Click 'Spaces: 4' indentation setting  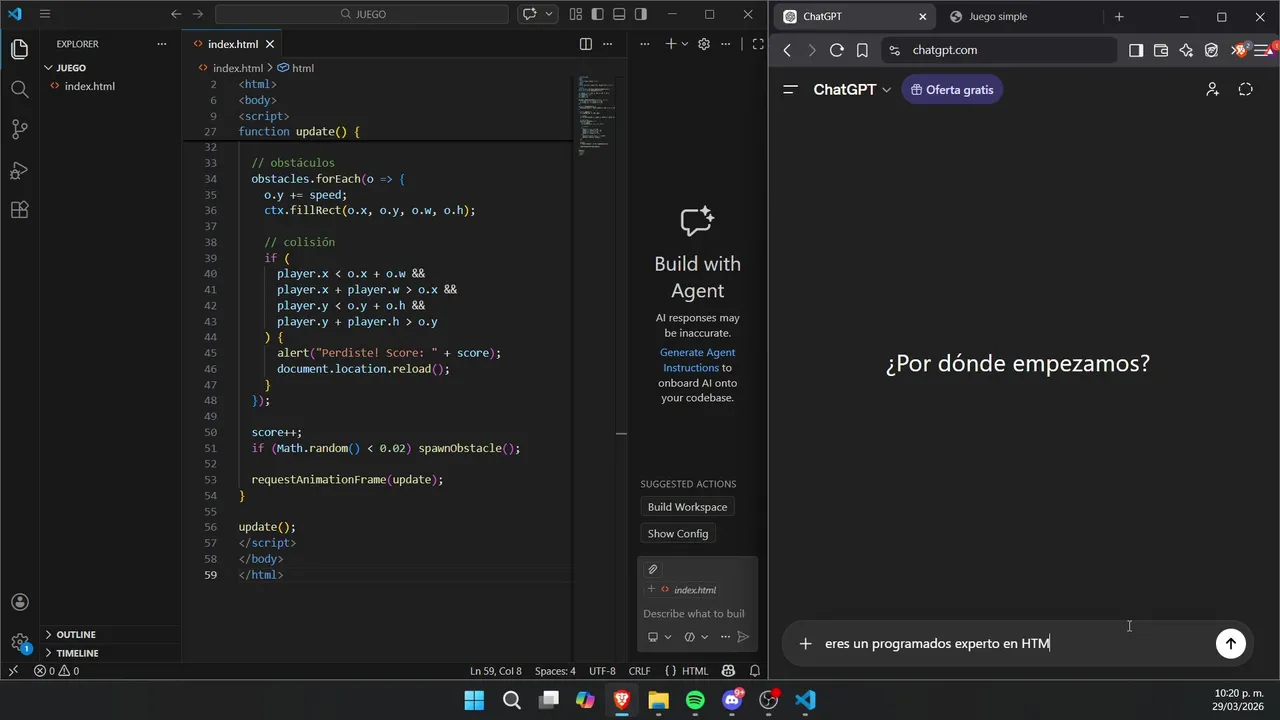coord(555,671)
